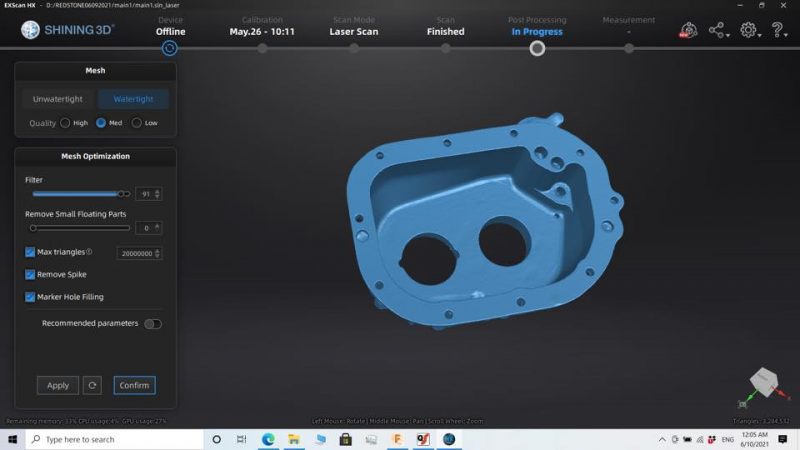Change the Remove Small Floating Parts stepper
The height and width of the screenshot is (450, 800).
pos(157,228)
